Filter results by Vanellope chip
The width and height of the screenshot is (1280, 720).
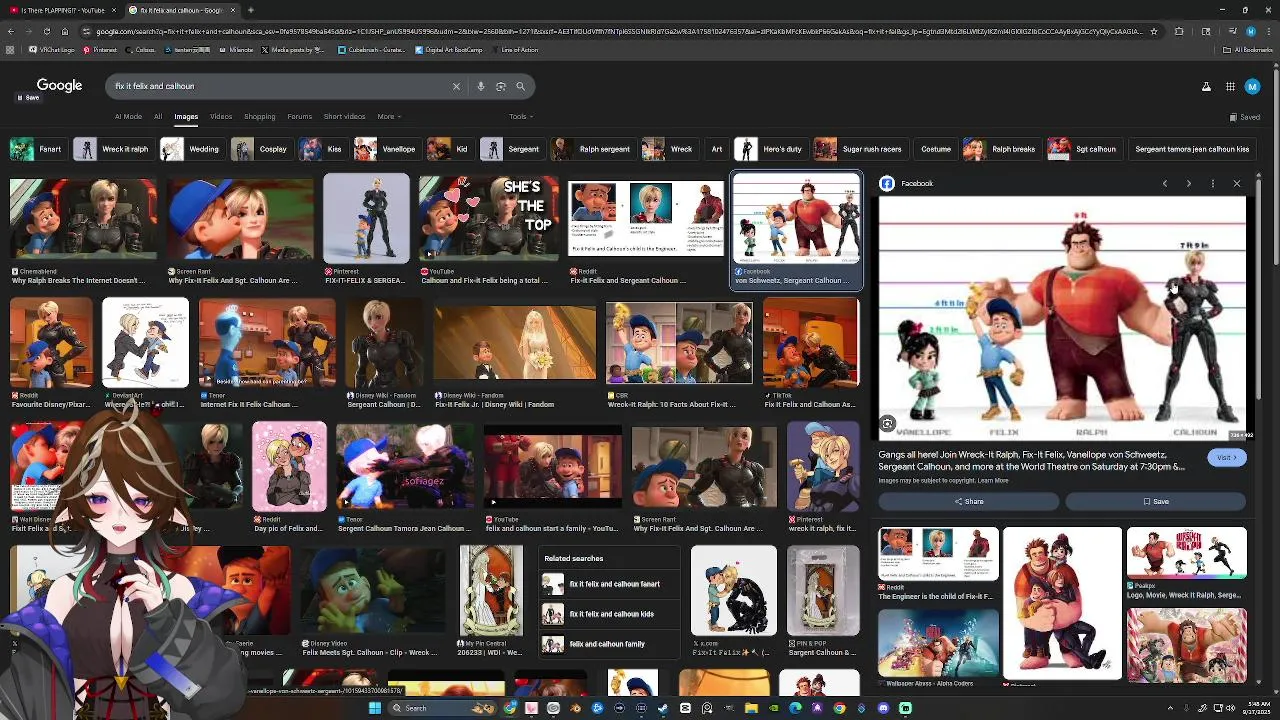[385, 149]
